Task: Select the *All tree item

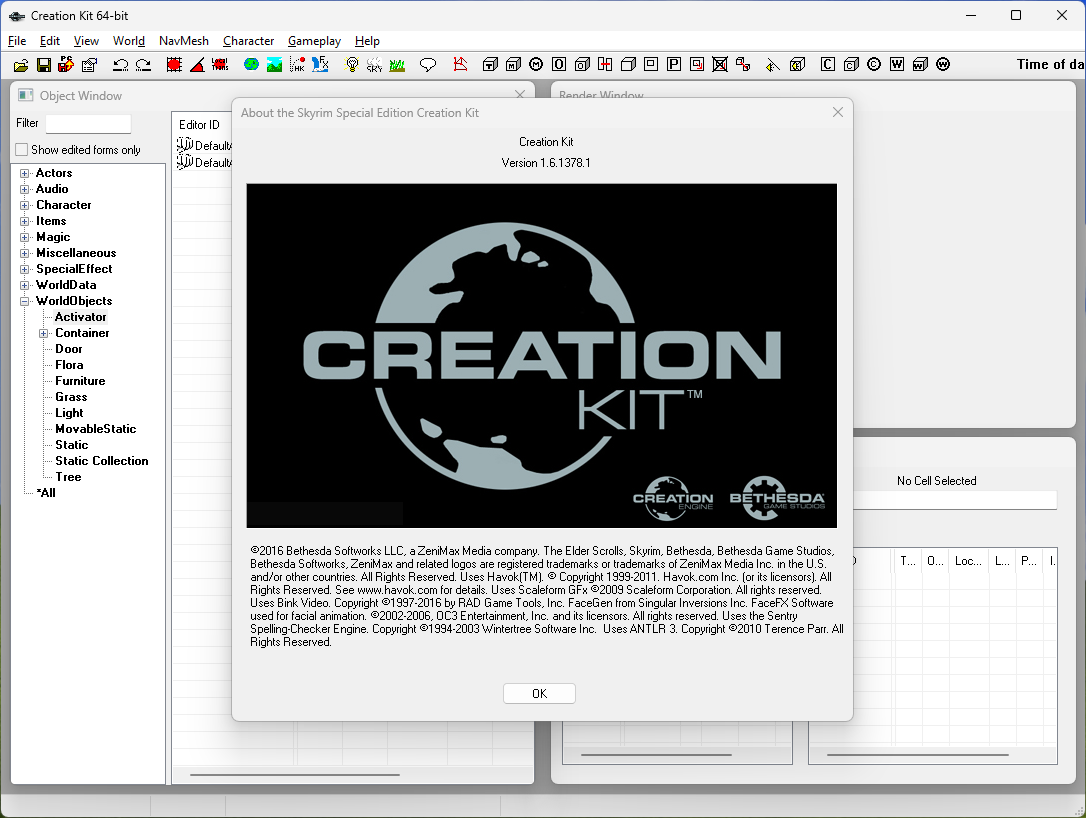Action: (x=46, y=493)
